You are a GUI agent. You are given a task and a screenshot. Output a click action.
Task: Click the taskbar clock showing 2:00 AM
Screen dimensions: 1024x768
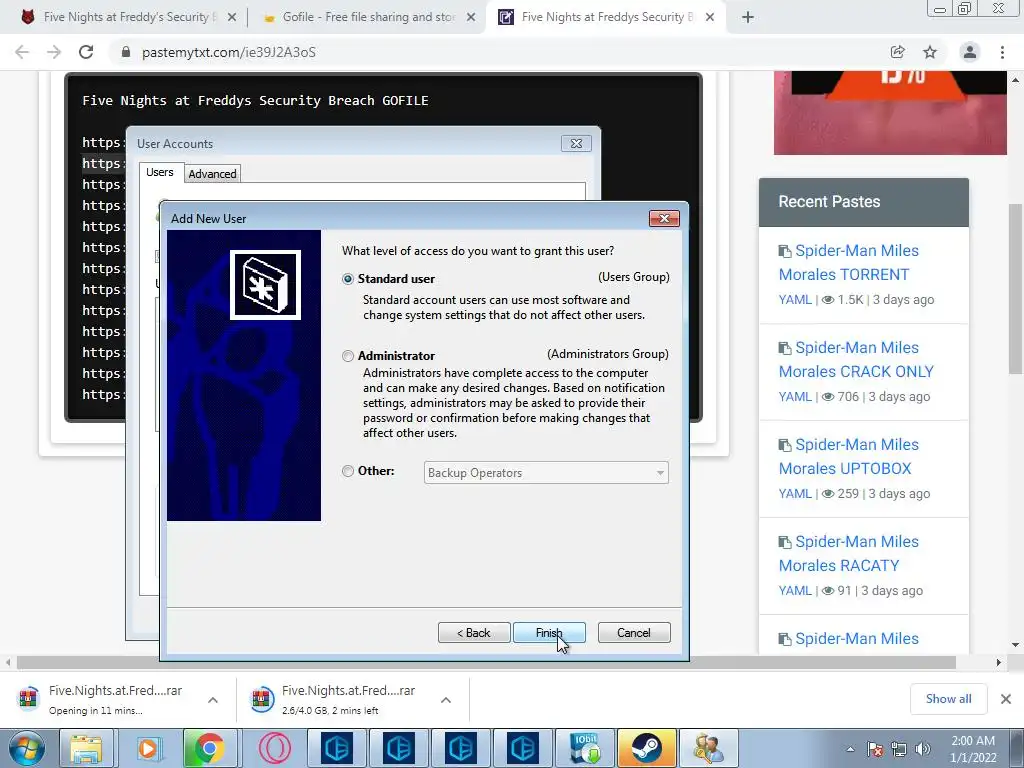[x=973, y=749]
